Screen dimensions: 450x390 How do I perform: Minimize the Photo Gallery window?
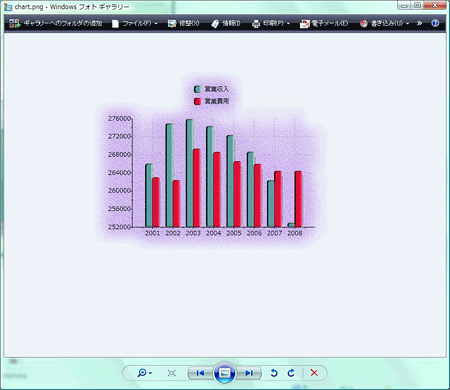tap(405, 5)
